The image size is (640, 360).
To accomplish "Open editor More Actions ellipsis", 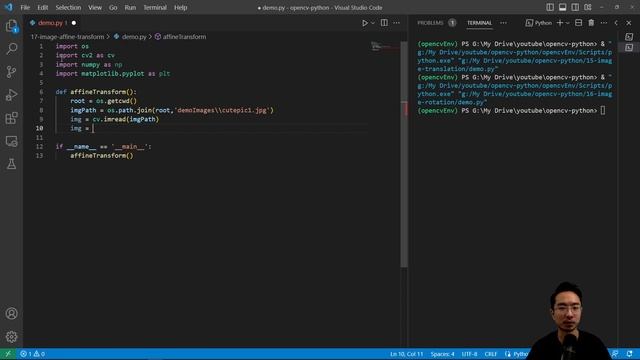I will tap(396, 23).
